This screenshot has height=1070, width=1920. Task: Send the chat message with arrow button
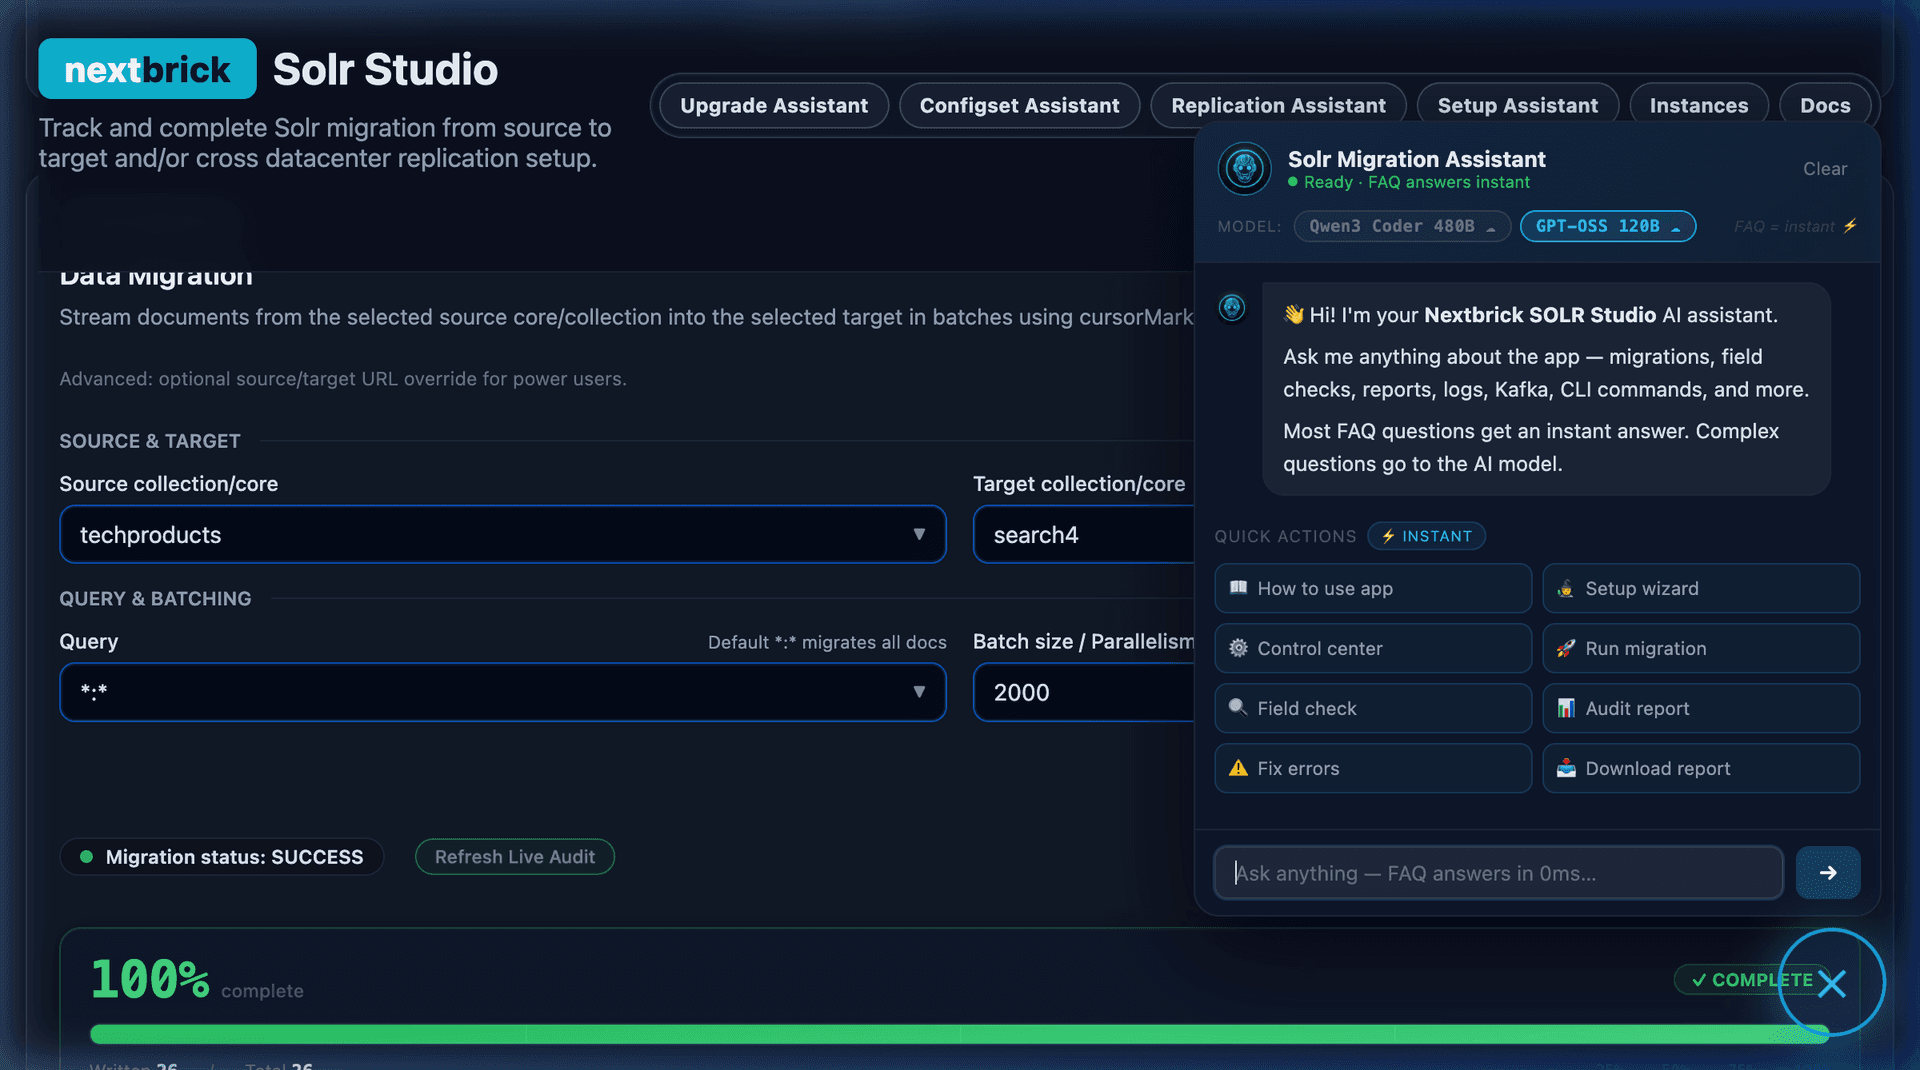1828,873
